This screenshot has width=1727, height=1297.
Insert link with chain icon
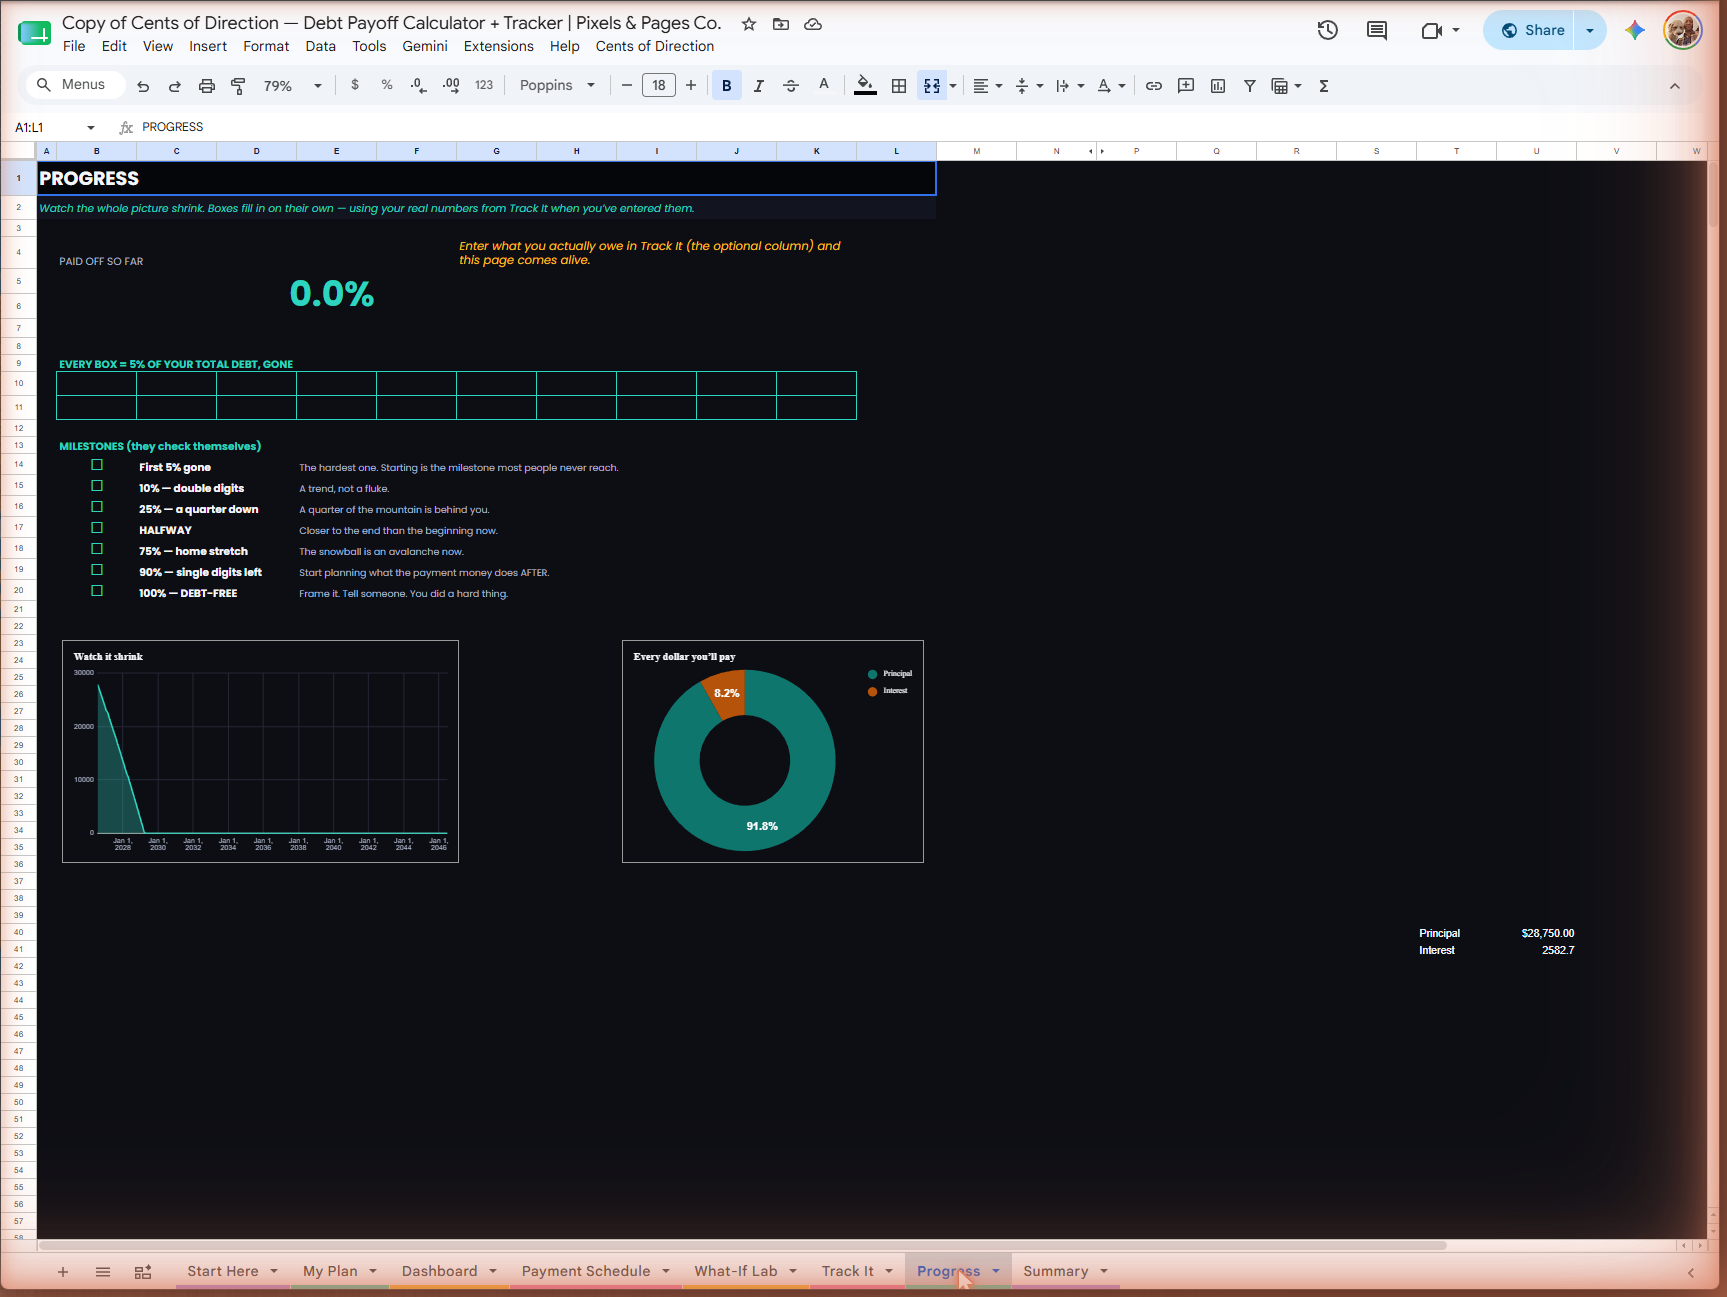pos(1154,86)
